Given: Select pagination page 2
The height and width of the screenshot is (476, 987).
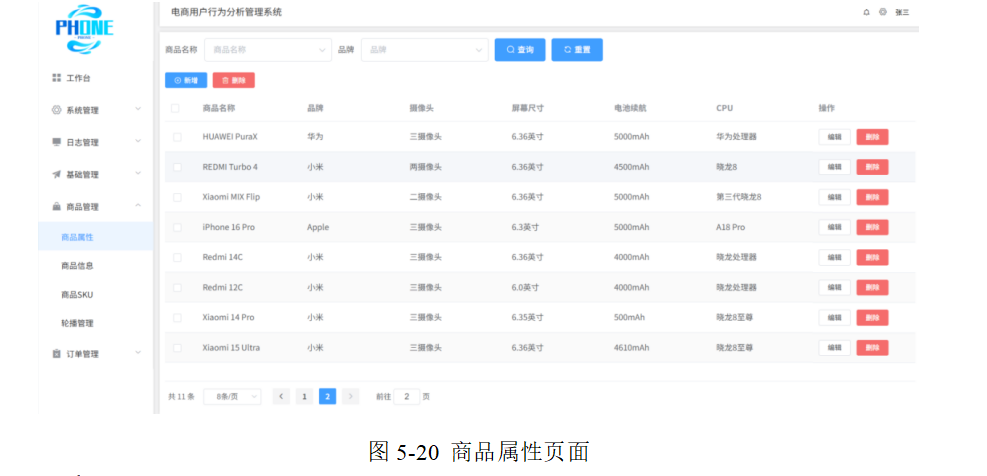Looking at the screenshot, I should [x=327, y=397].
